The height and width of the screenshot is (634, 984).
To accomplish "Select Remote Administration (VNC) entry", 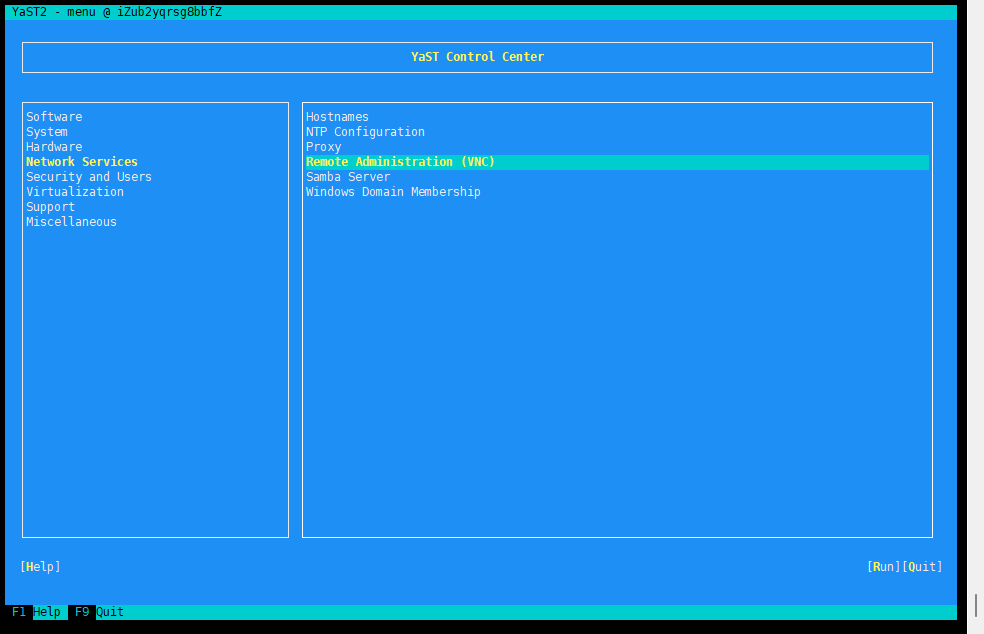I will coord(617,162).
